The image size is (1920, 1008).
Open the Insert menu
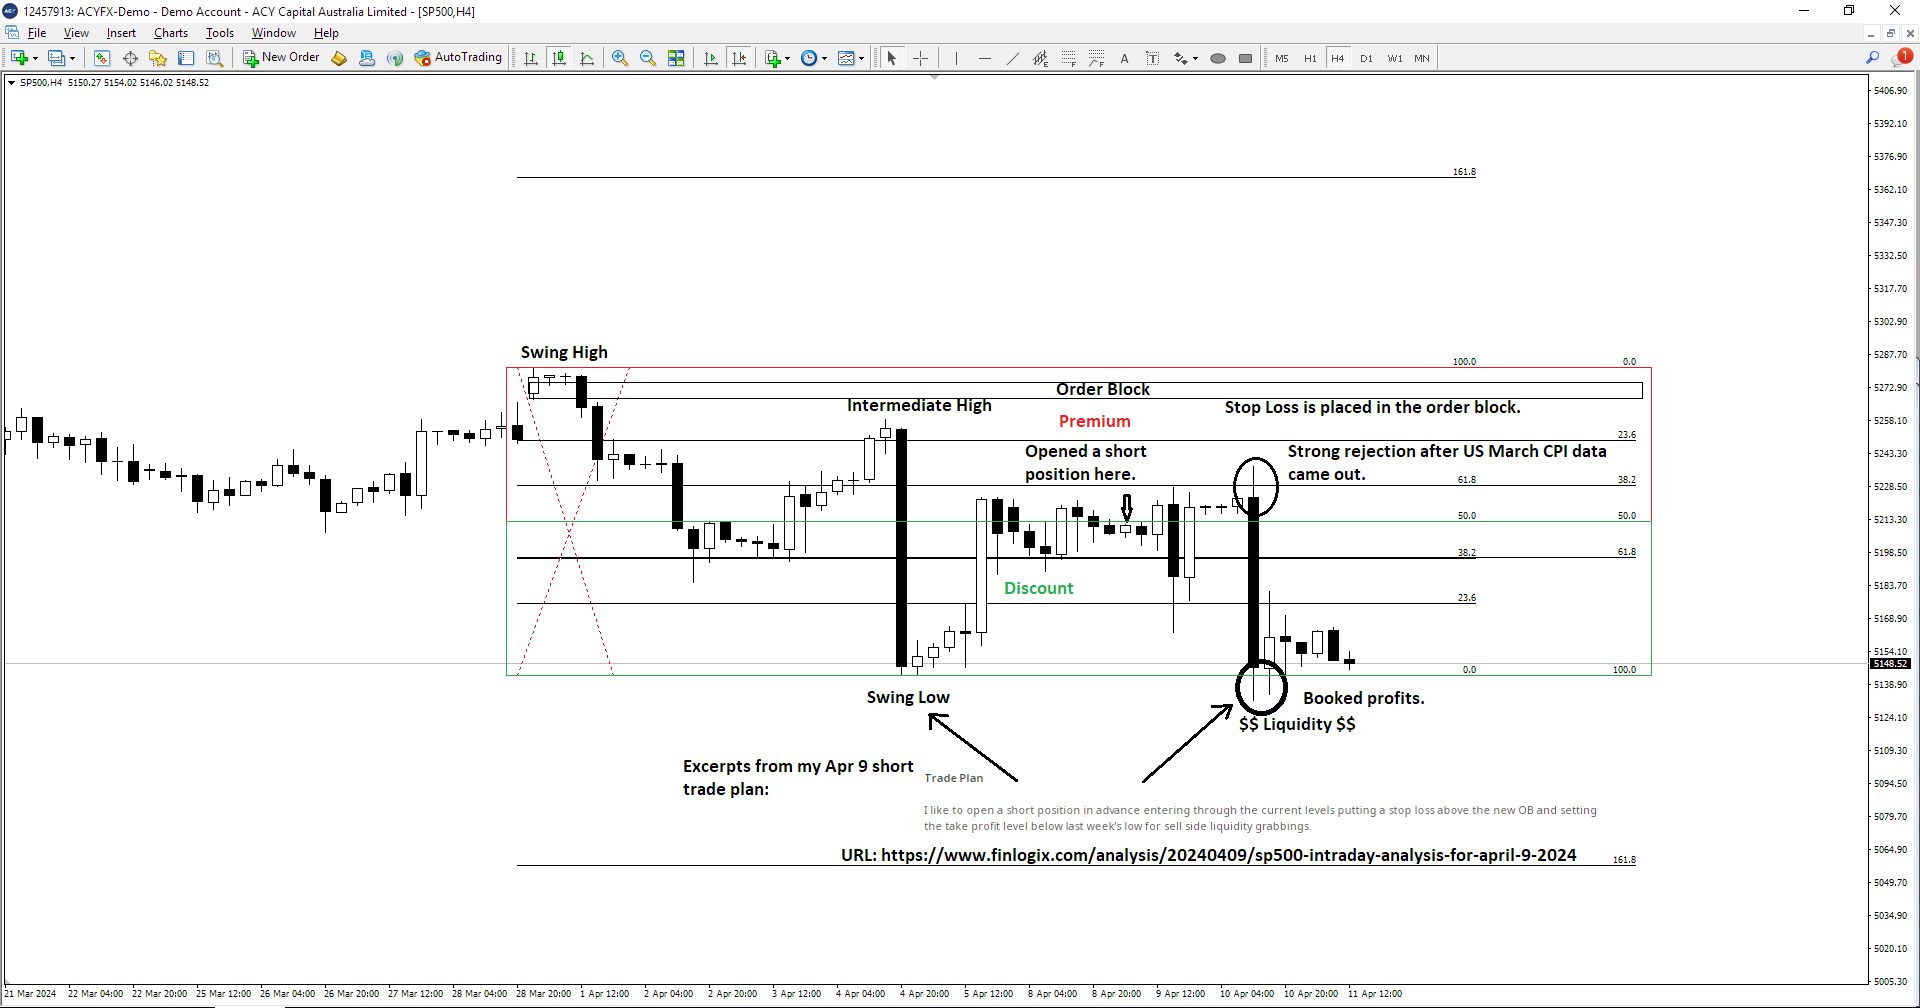tap(121, 33)
